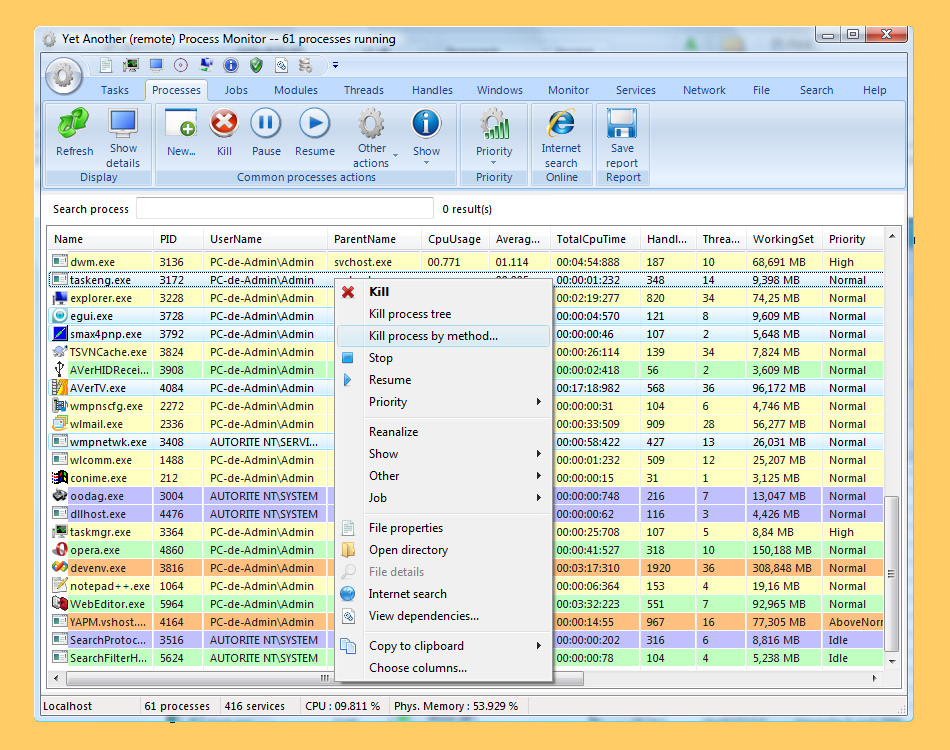This screenshot has height=750, width=950.
Task: Click the green shield check quick access icon
Action: coord(256,65)
